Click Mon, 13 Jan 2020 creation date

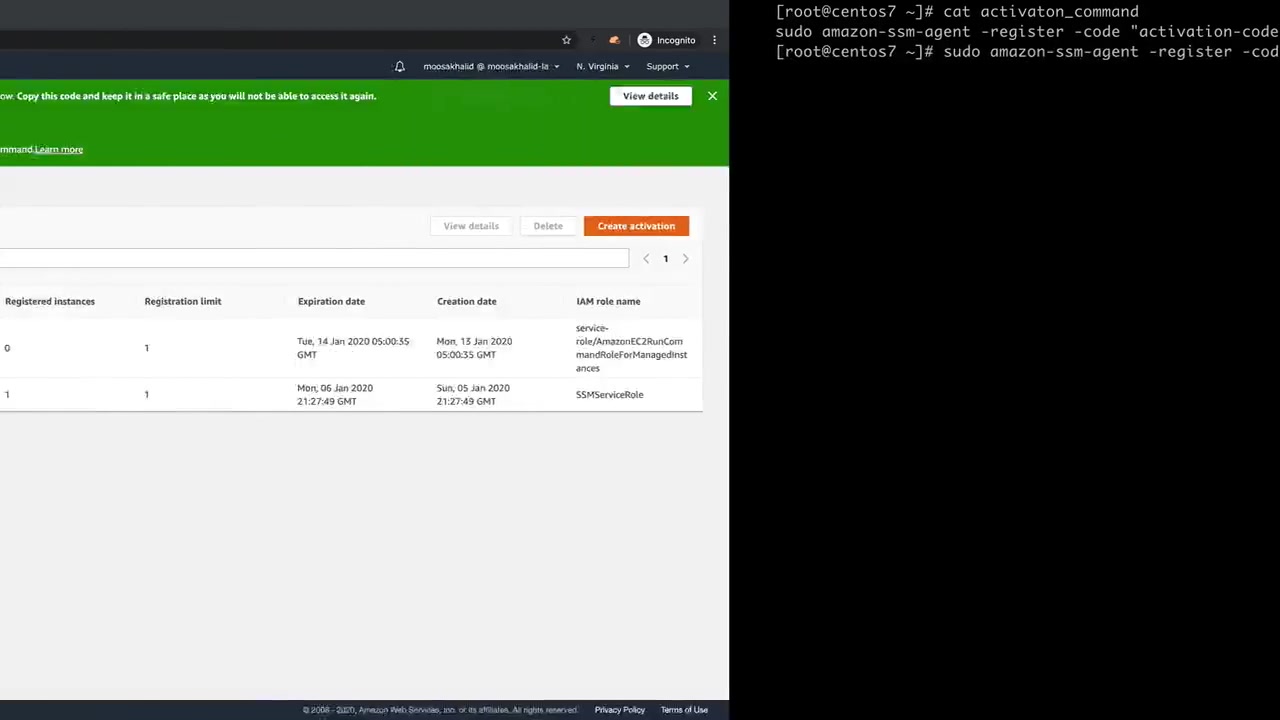tap(474, 348)
